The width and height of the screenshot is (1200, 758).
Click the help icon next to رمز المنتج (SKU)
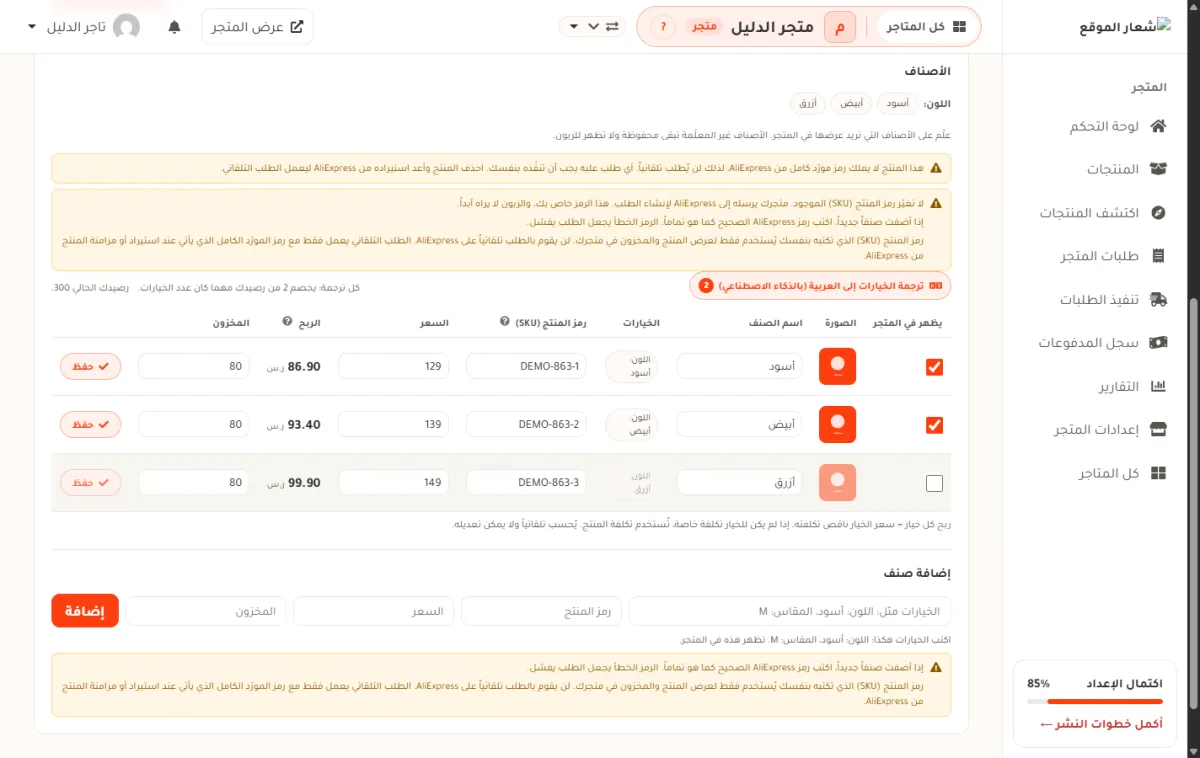[504, 322]
